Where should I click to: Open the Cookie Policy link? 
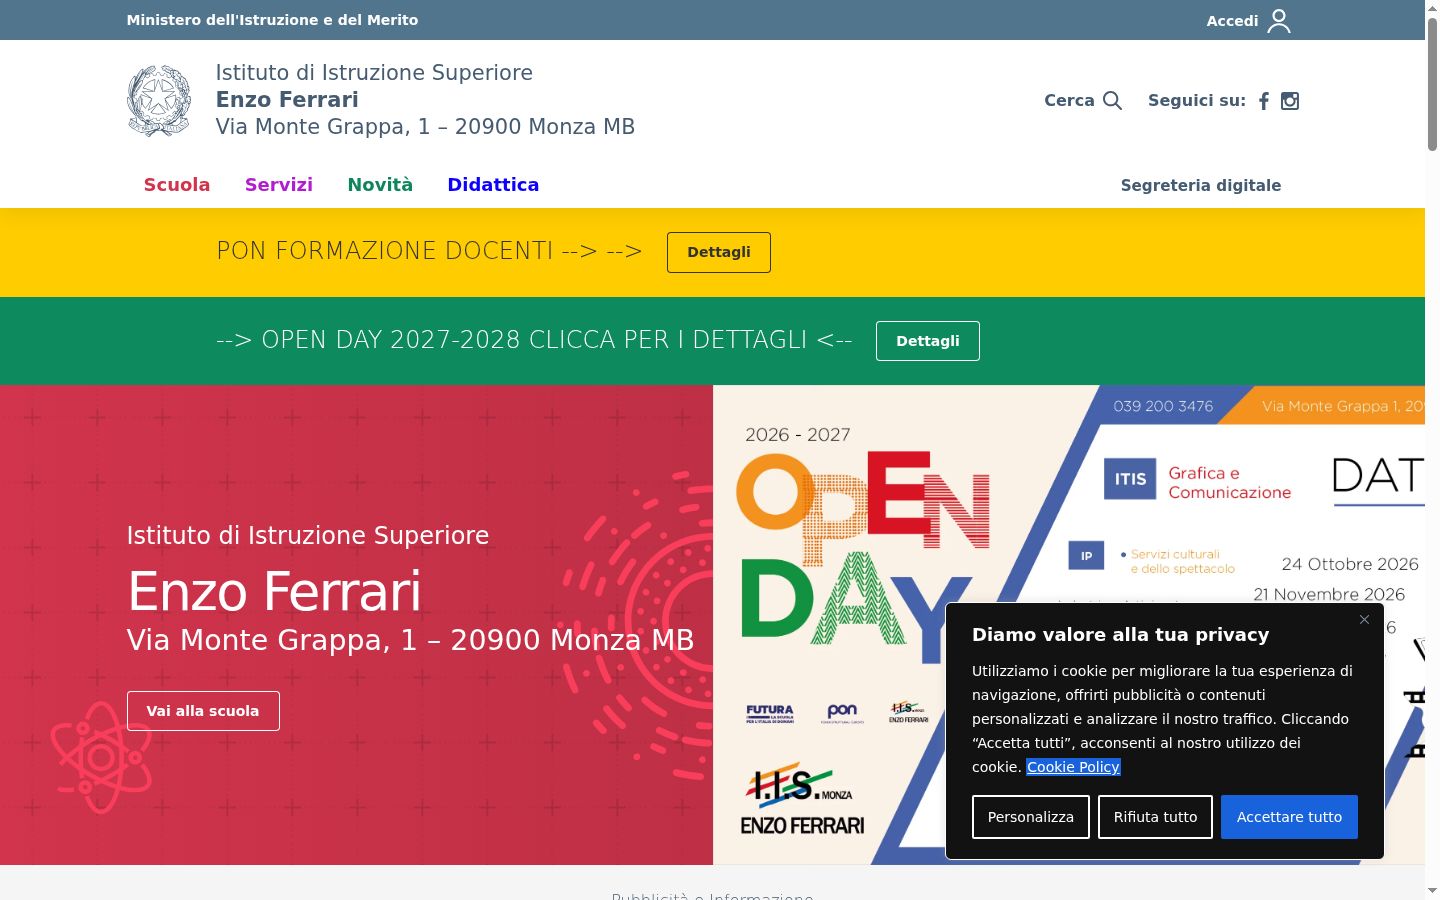(1073, 767)
